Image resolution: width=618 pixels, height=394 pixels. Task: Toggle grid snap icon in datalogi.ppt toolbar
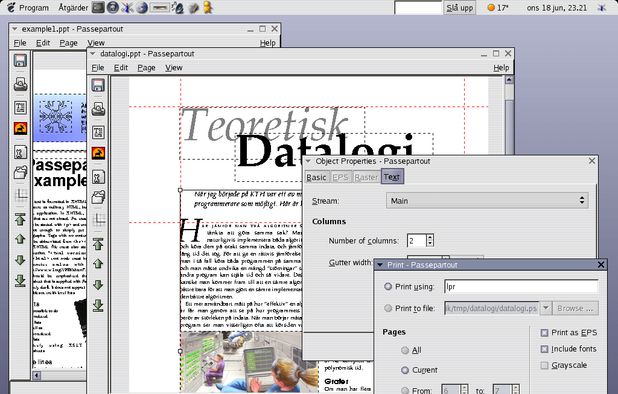pyautogui.click(x=99, y=219)
